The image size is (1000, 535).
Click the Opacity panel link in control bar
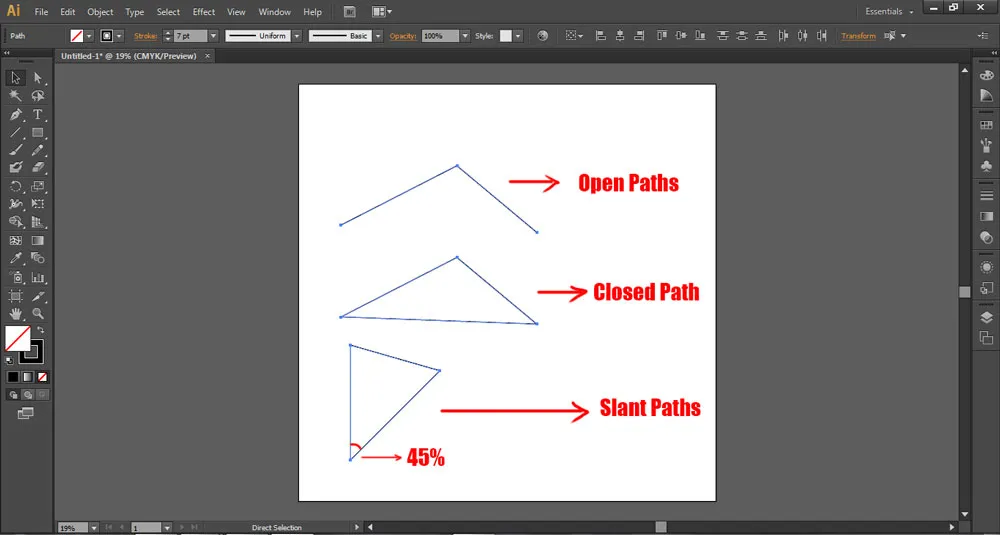(403, 36)
